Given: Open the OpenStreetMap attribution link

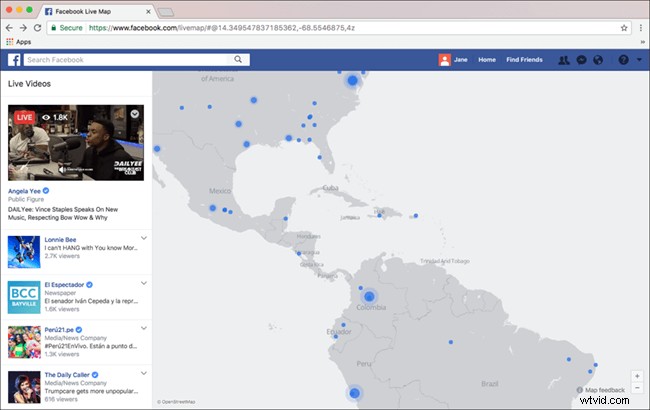Looking at the screenshot, I should (176, 402).
